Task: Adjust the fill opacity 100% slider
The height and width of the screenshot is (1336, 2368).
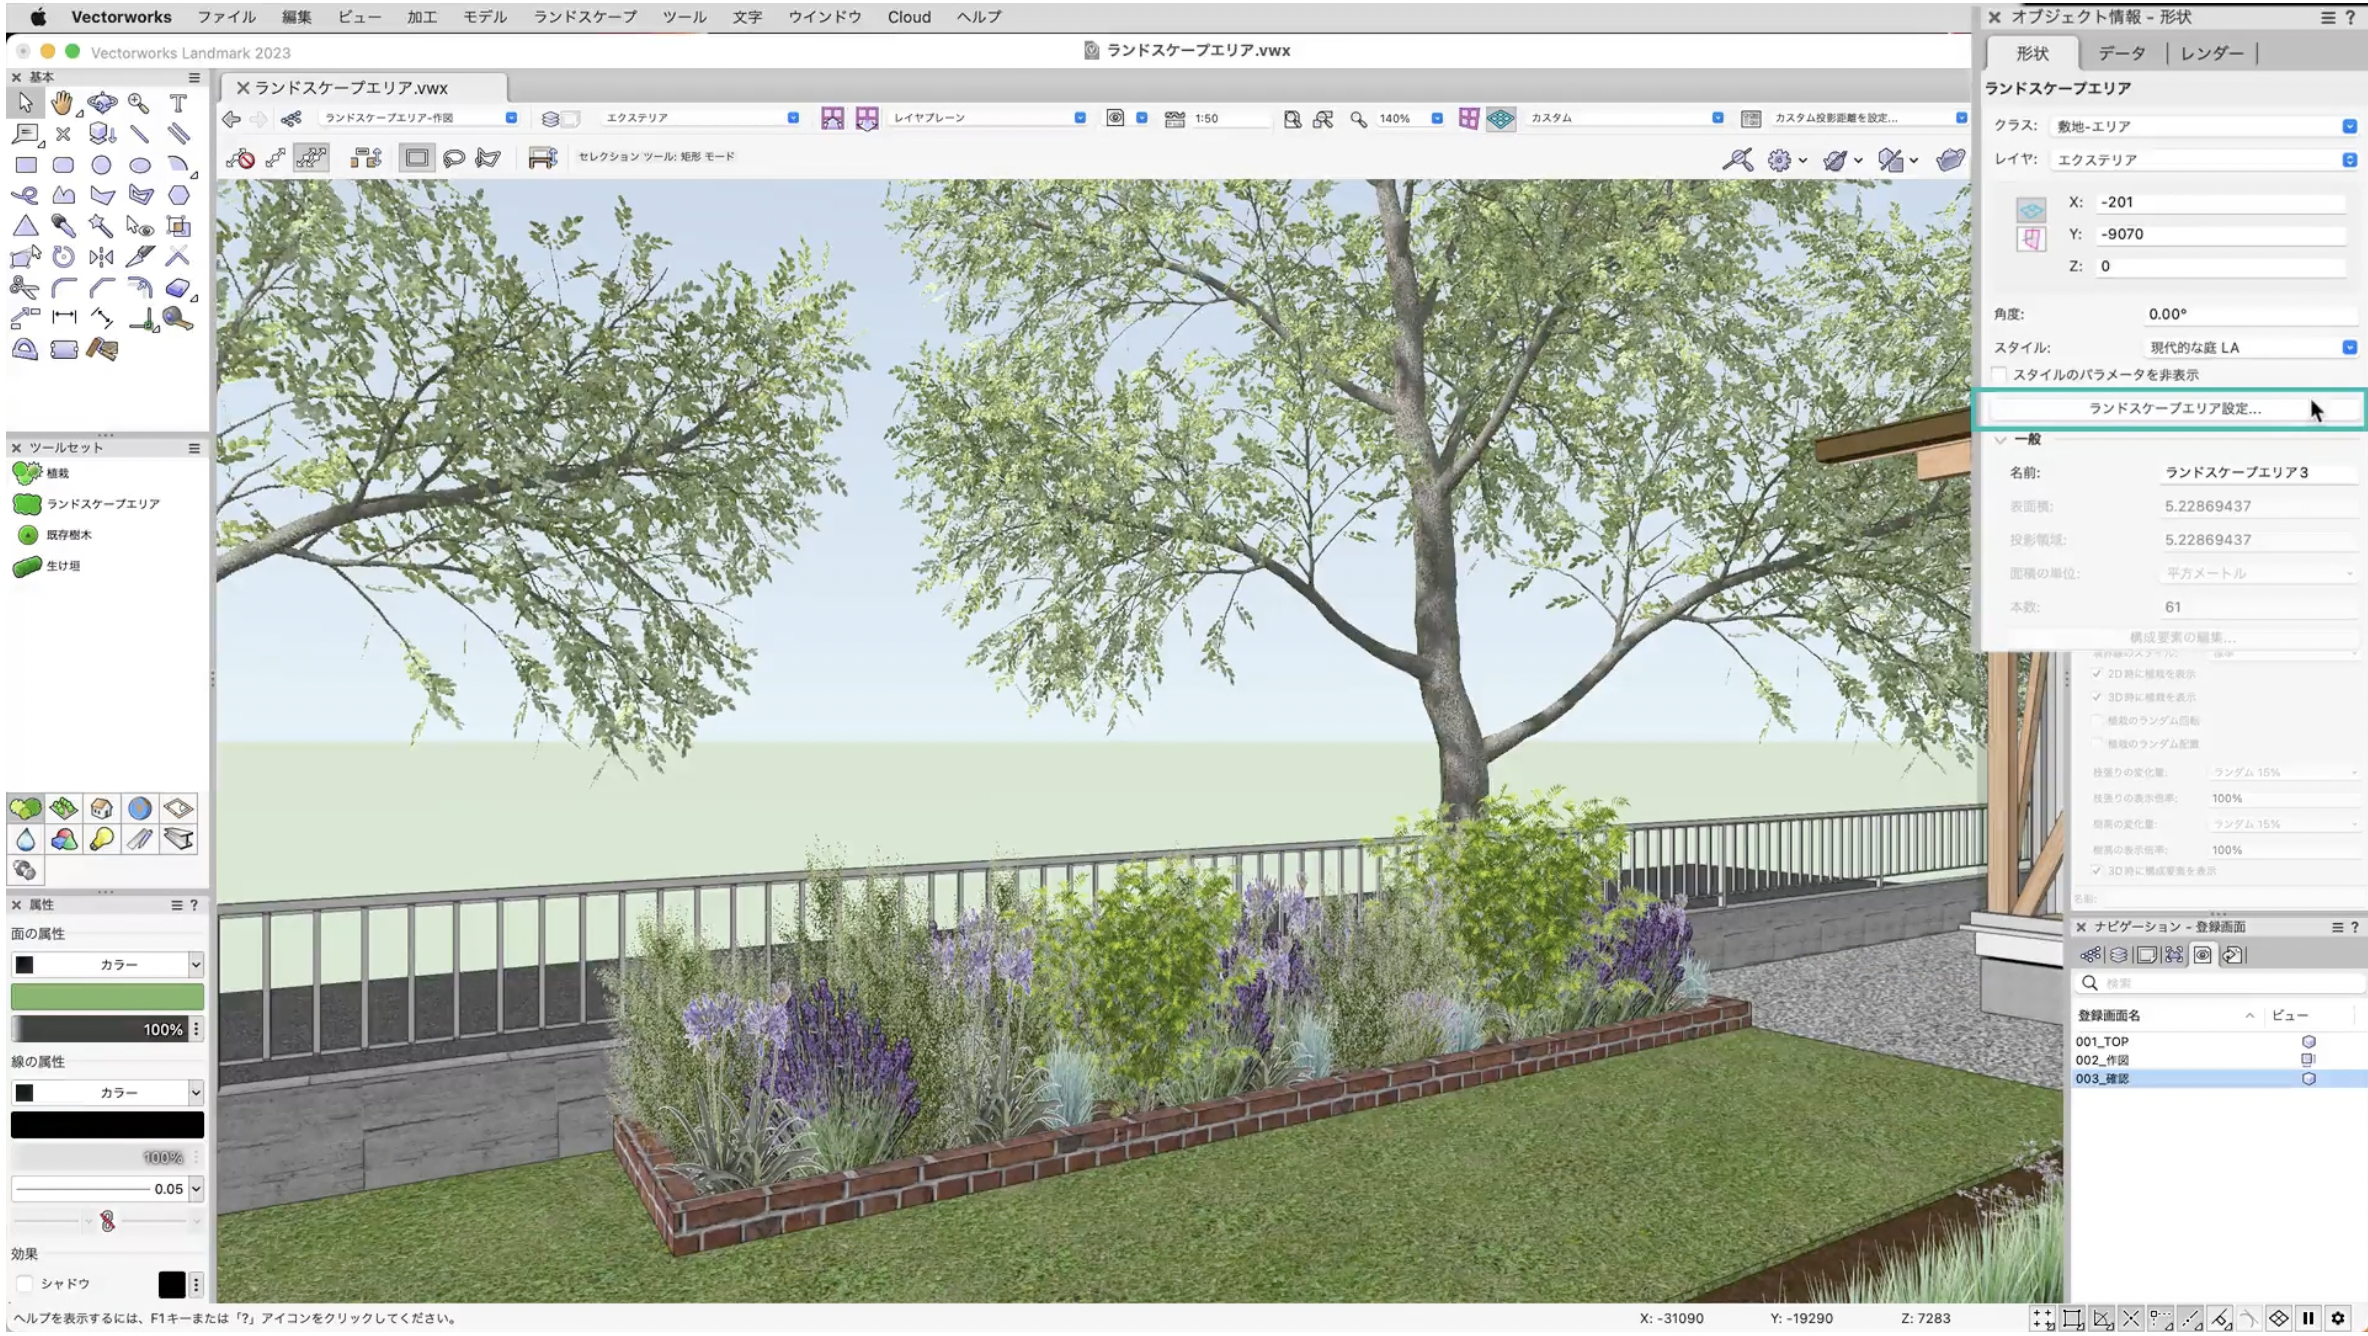Action: [99, 1029]
